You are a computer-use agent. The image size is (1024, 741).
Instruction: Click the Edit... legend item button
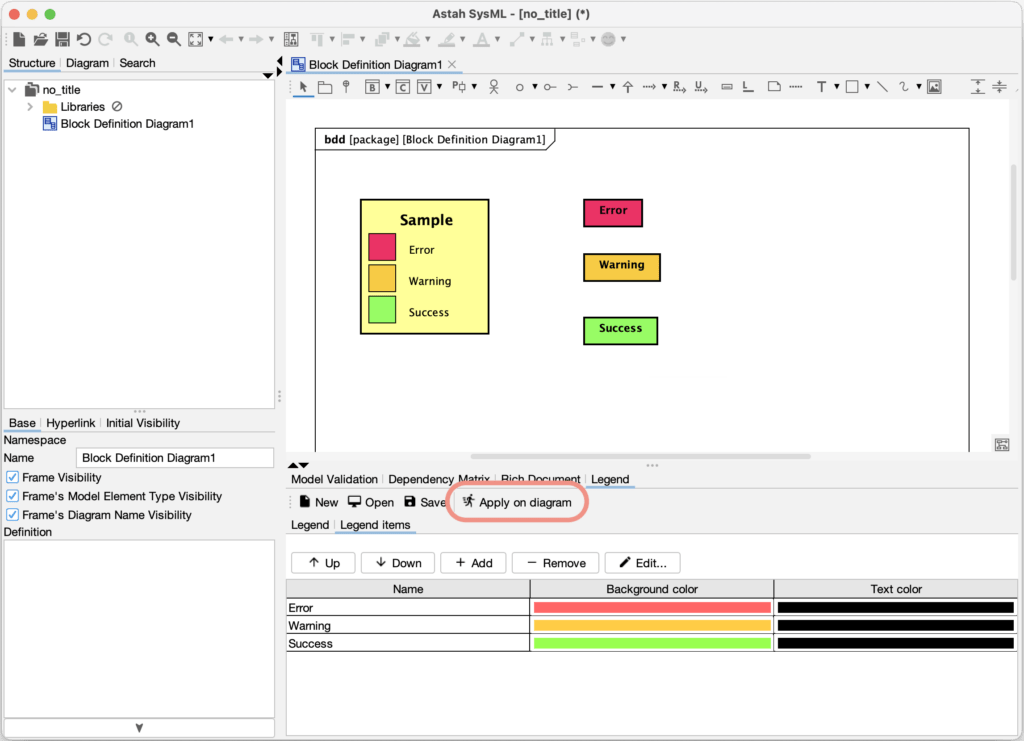pos(642,563)
